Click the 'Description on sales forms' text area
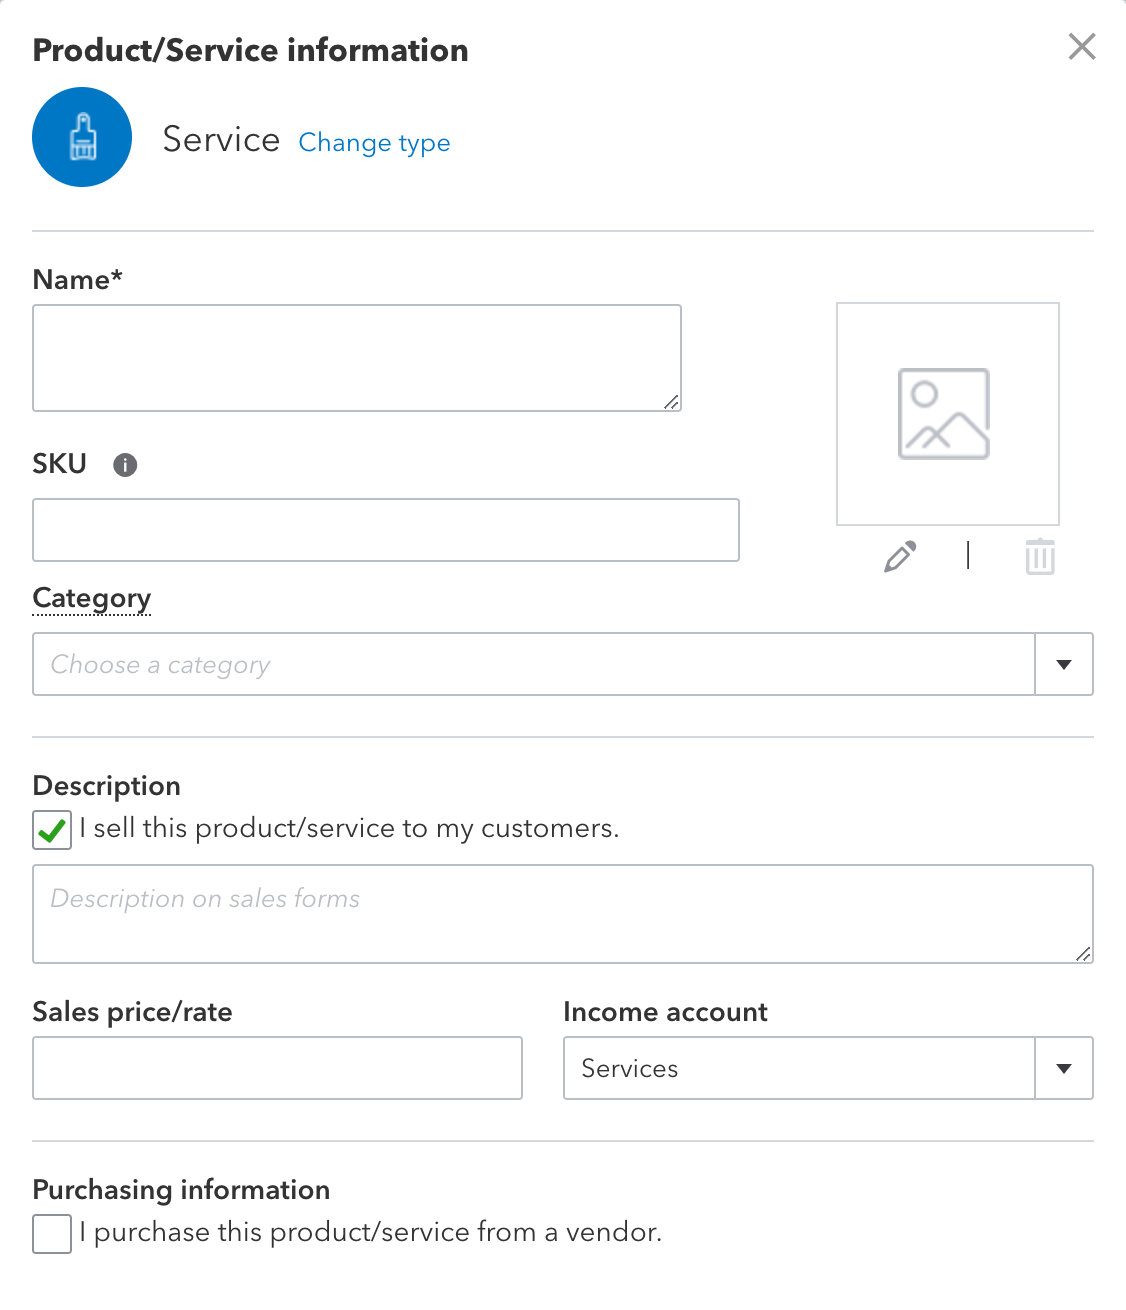 [562, 914]
